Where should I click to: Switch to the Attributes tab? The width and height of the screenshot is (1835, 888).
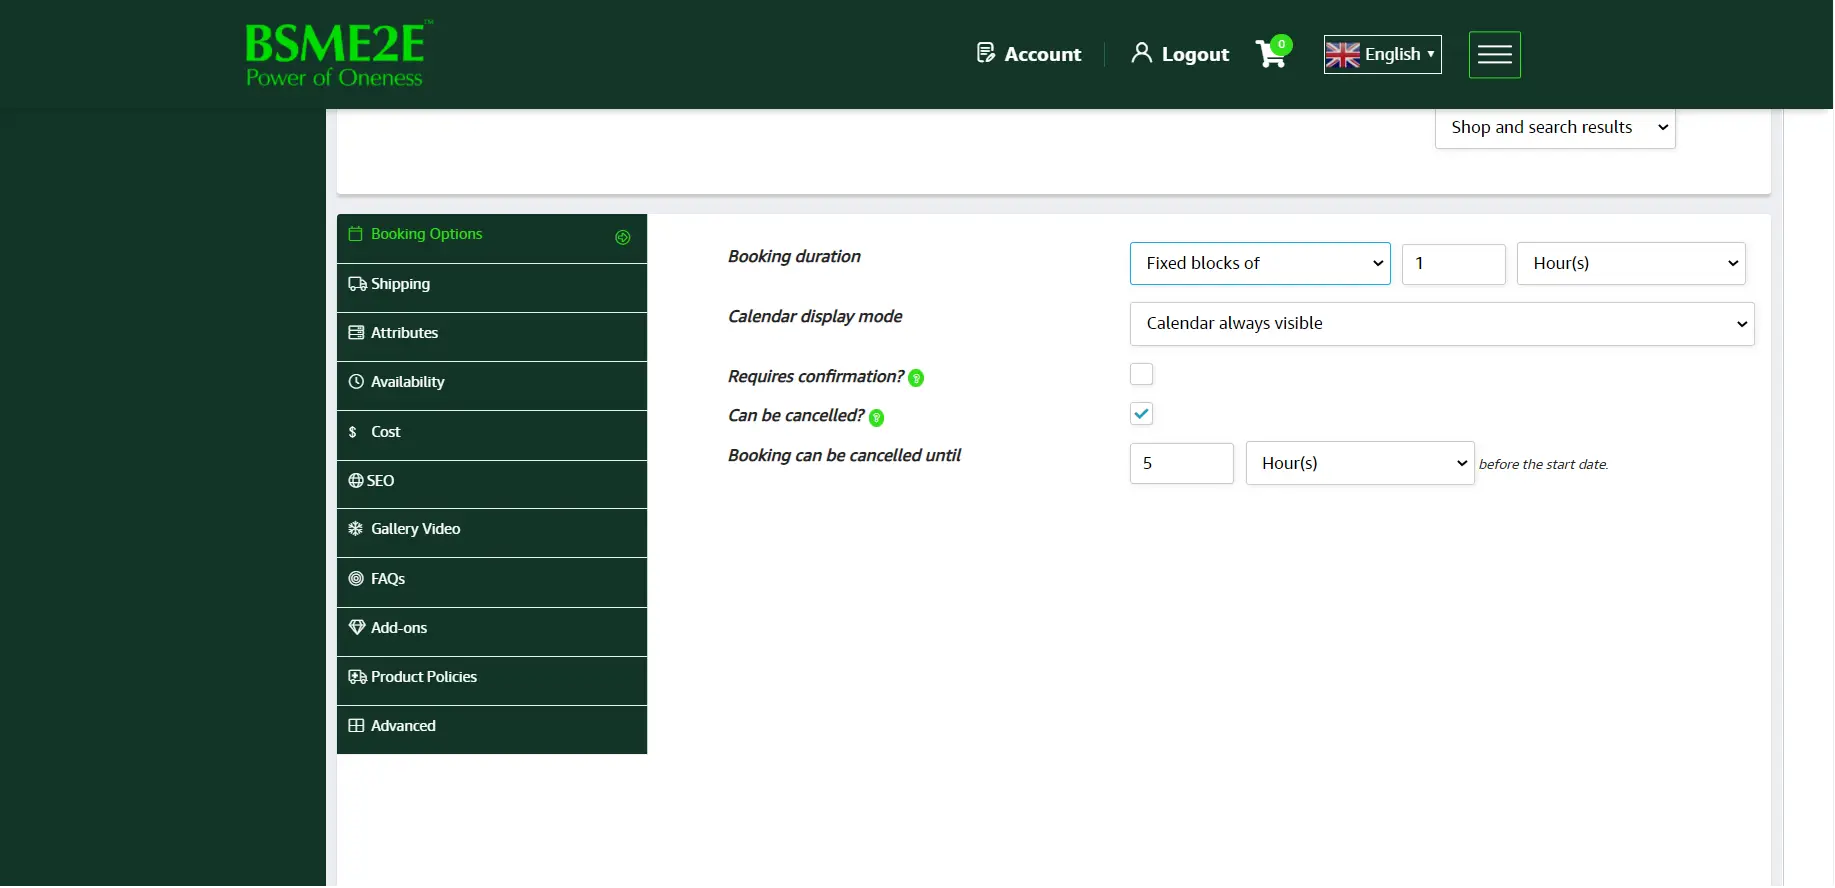(x=492, y=337)
